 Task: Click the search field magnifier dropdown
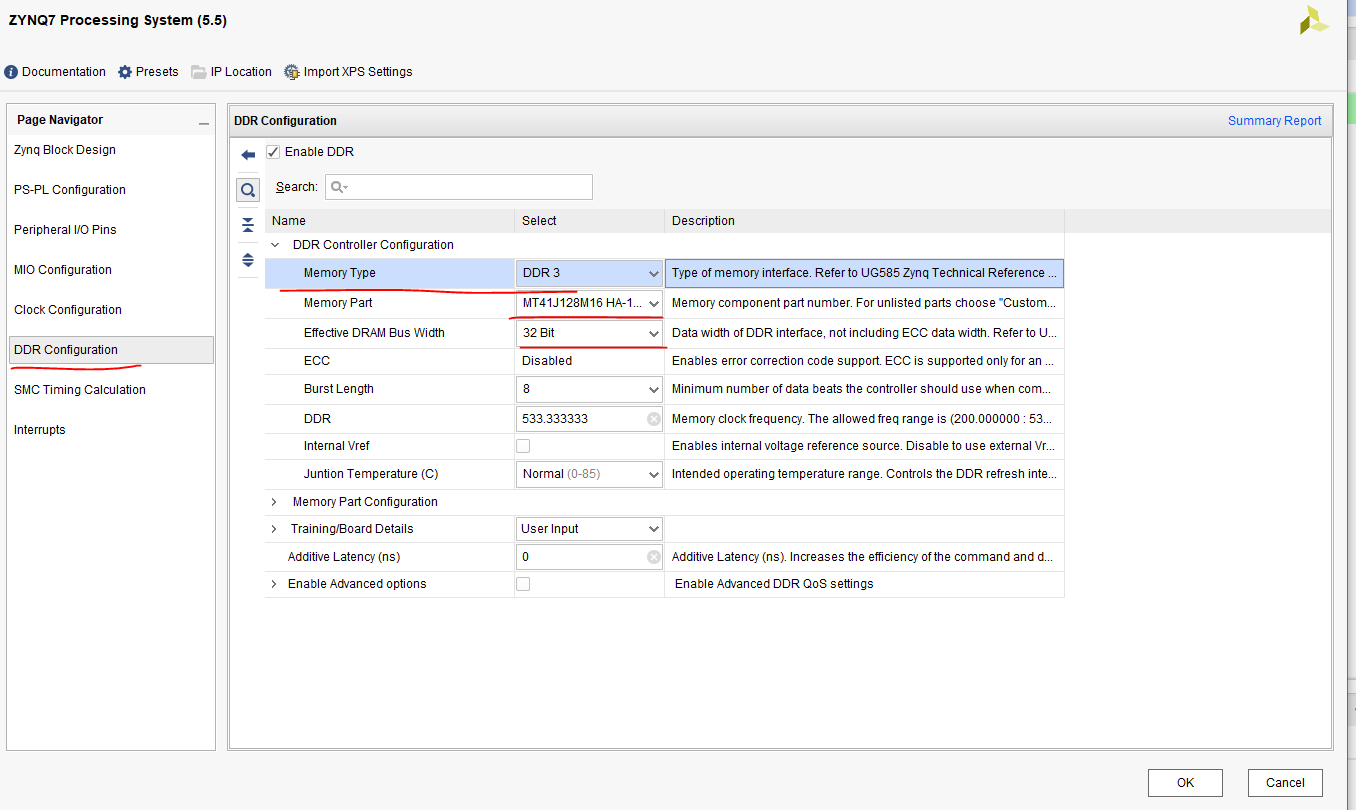340,187
